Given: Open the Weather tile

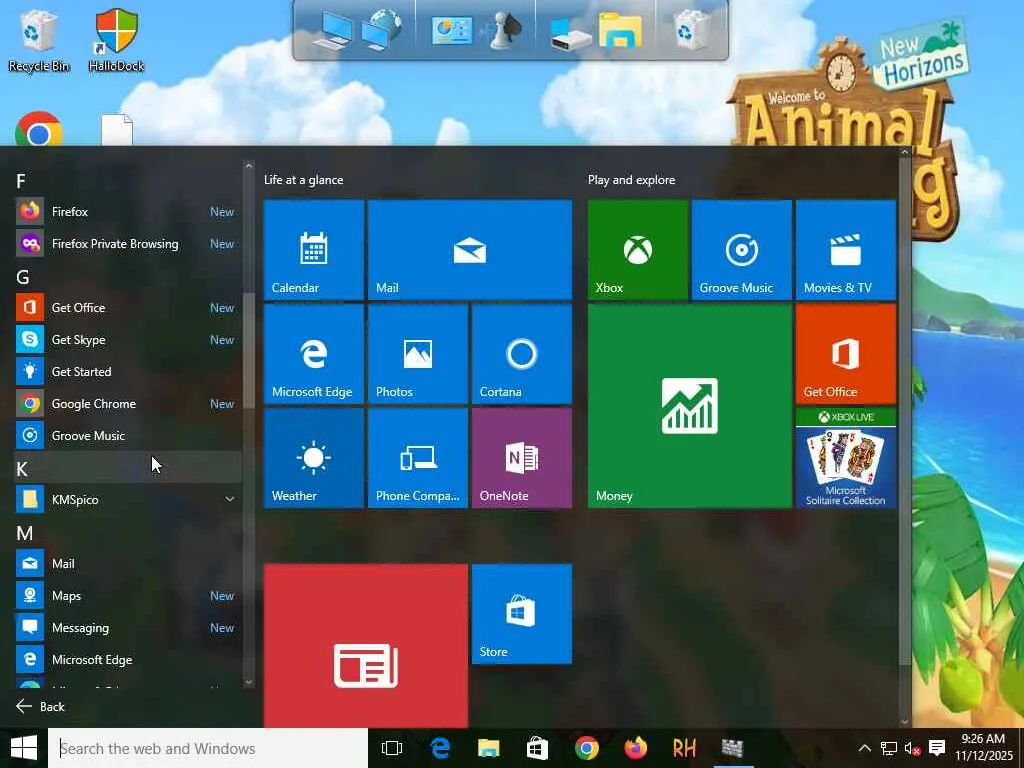Looking at the screenshot, I should [x=313, y=458].
